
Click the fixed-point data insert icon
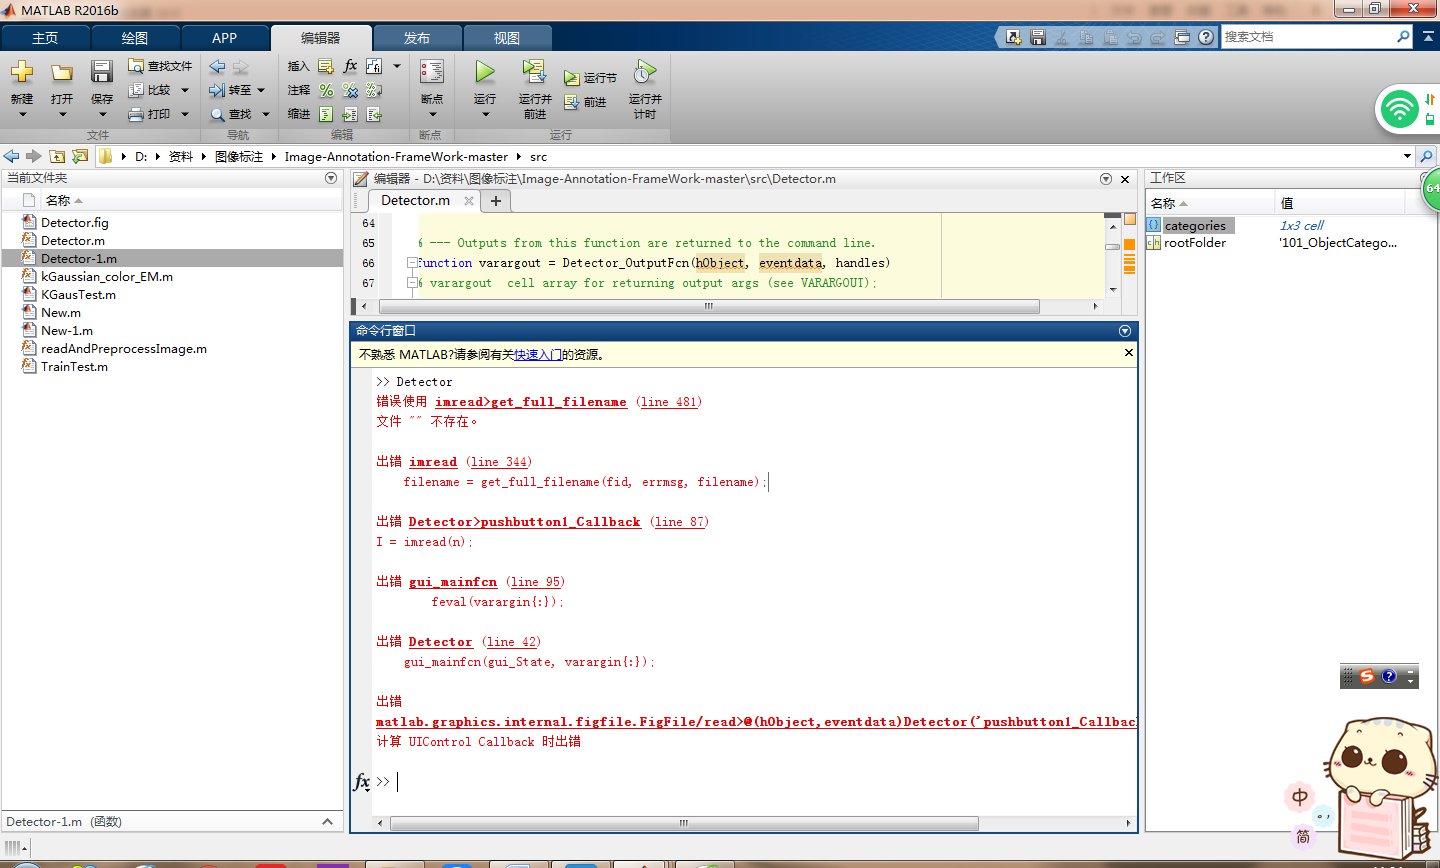pos(374,66)
